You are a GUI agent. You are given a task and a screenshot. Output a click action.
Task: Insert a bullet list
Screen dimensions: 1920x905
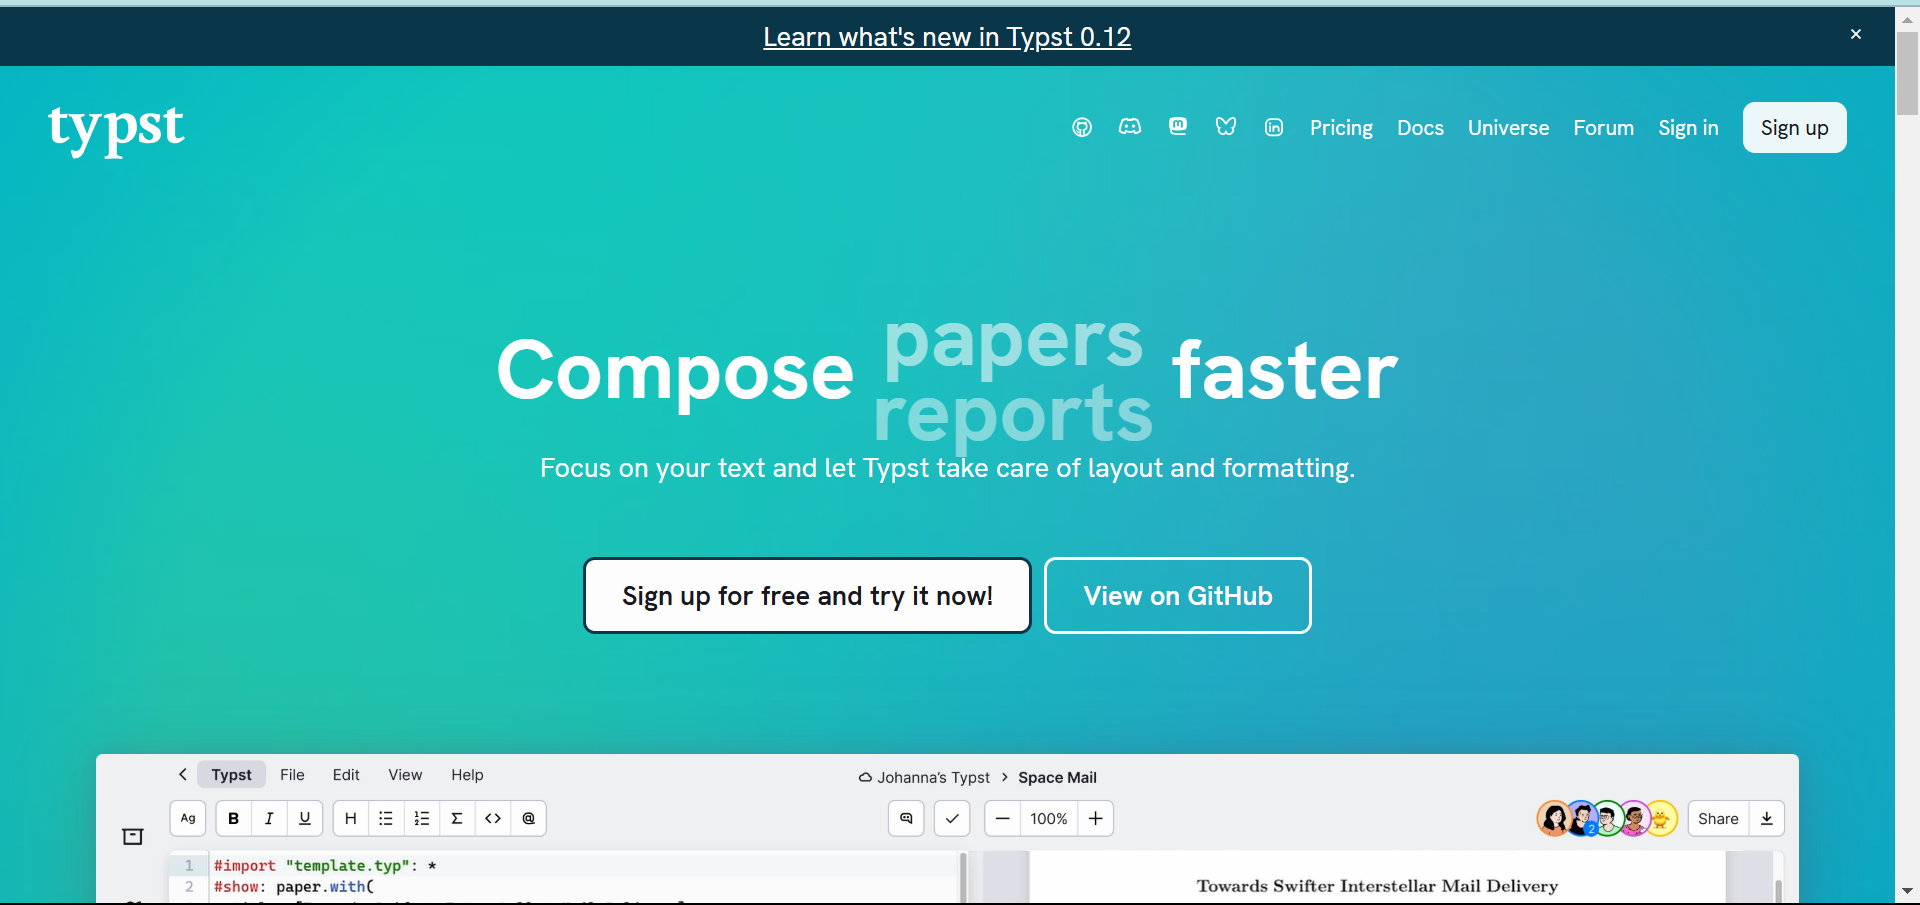pos(386,818)
